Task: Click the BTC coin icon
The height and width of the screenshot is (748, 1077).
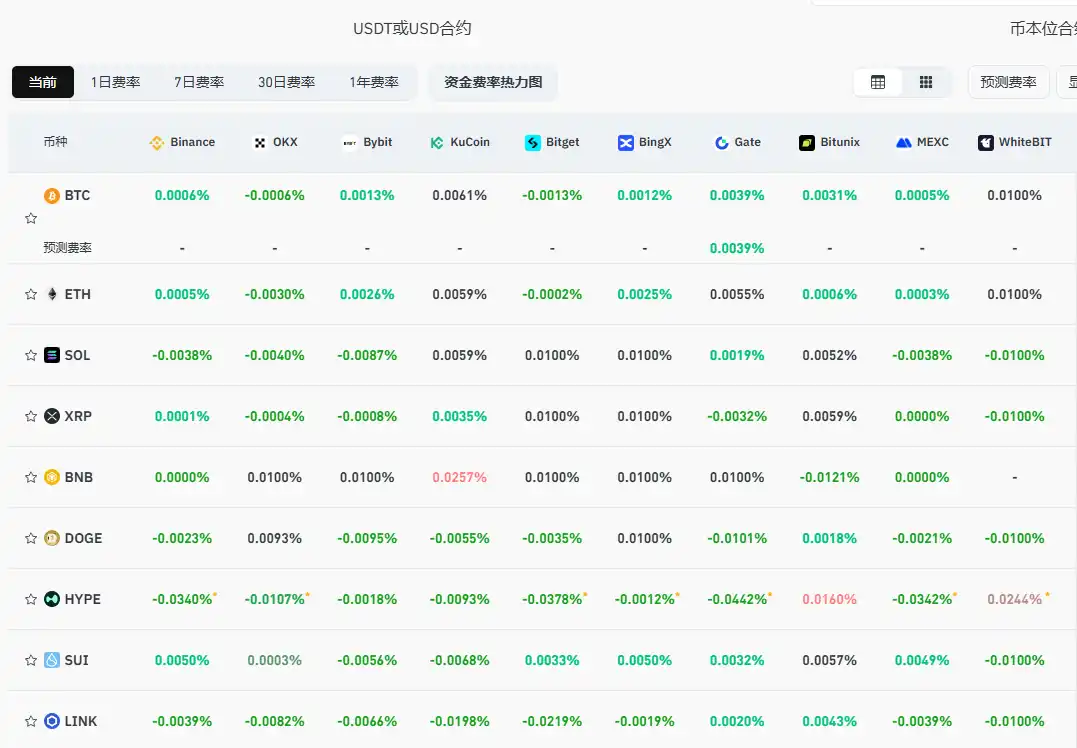Action: click(x=52, y=196)
